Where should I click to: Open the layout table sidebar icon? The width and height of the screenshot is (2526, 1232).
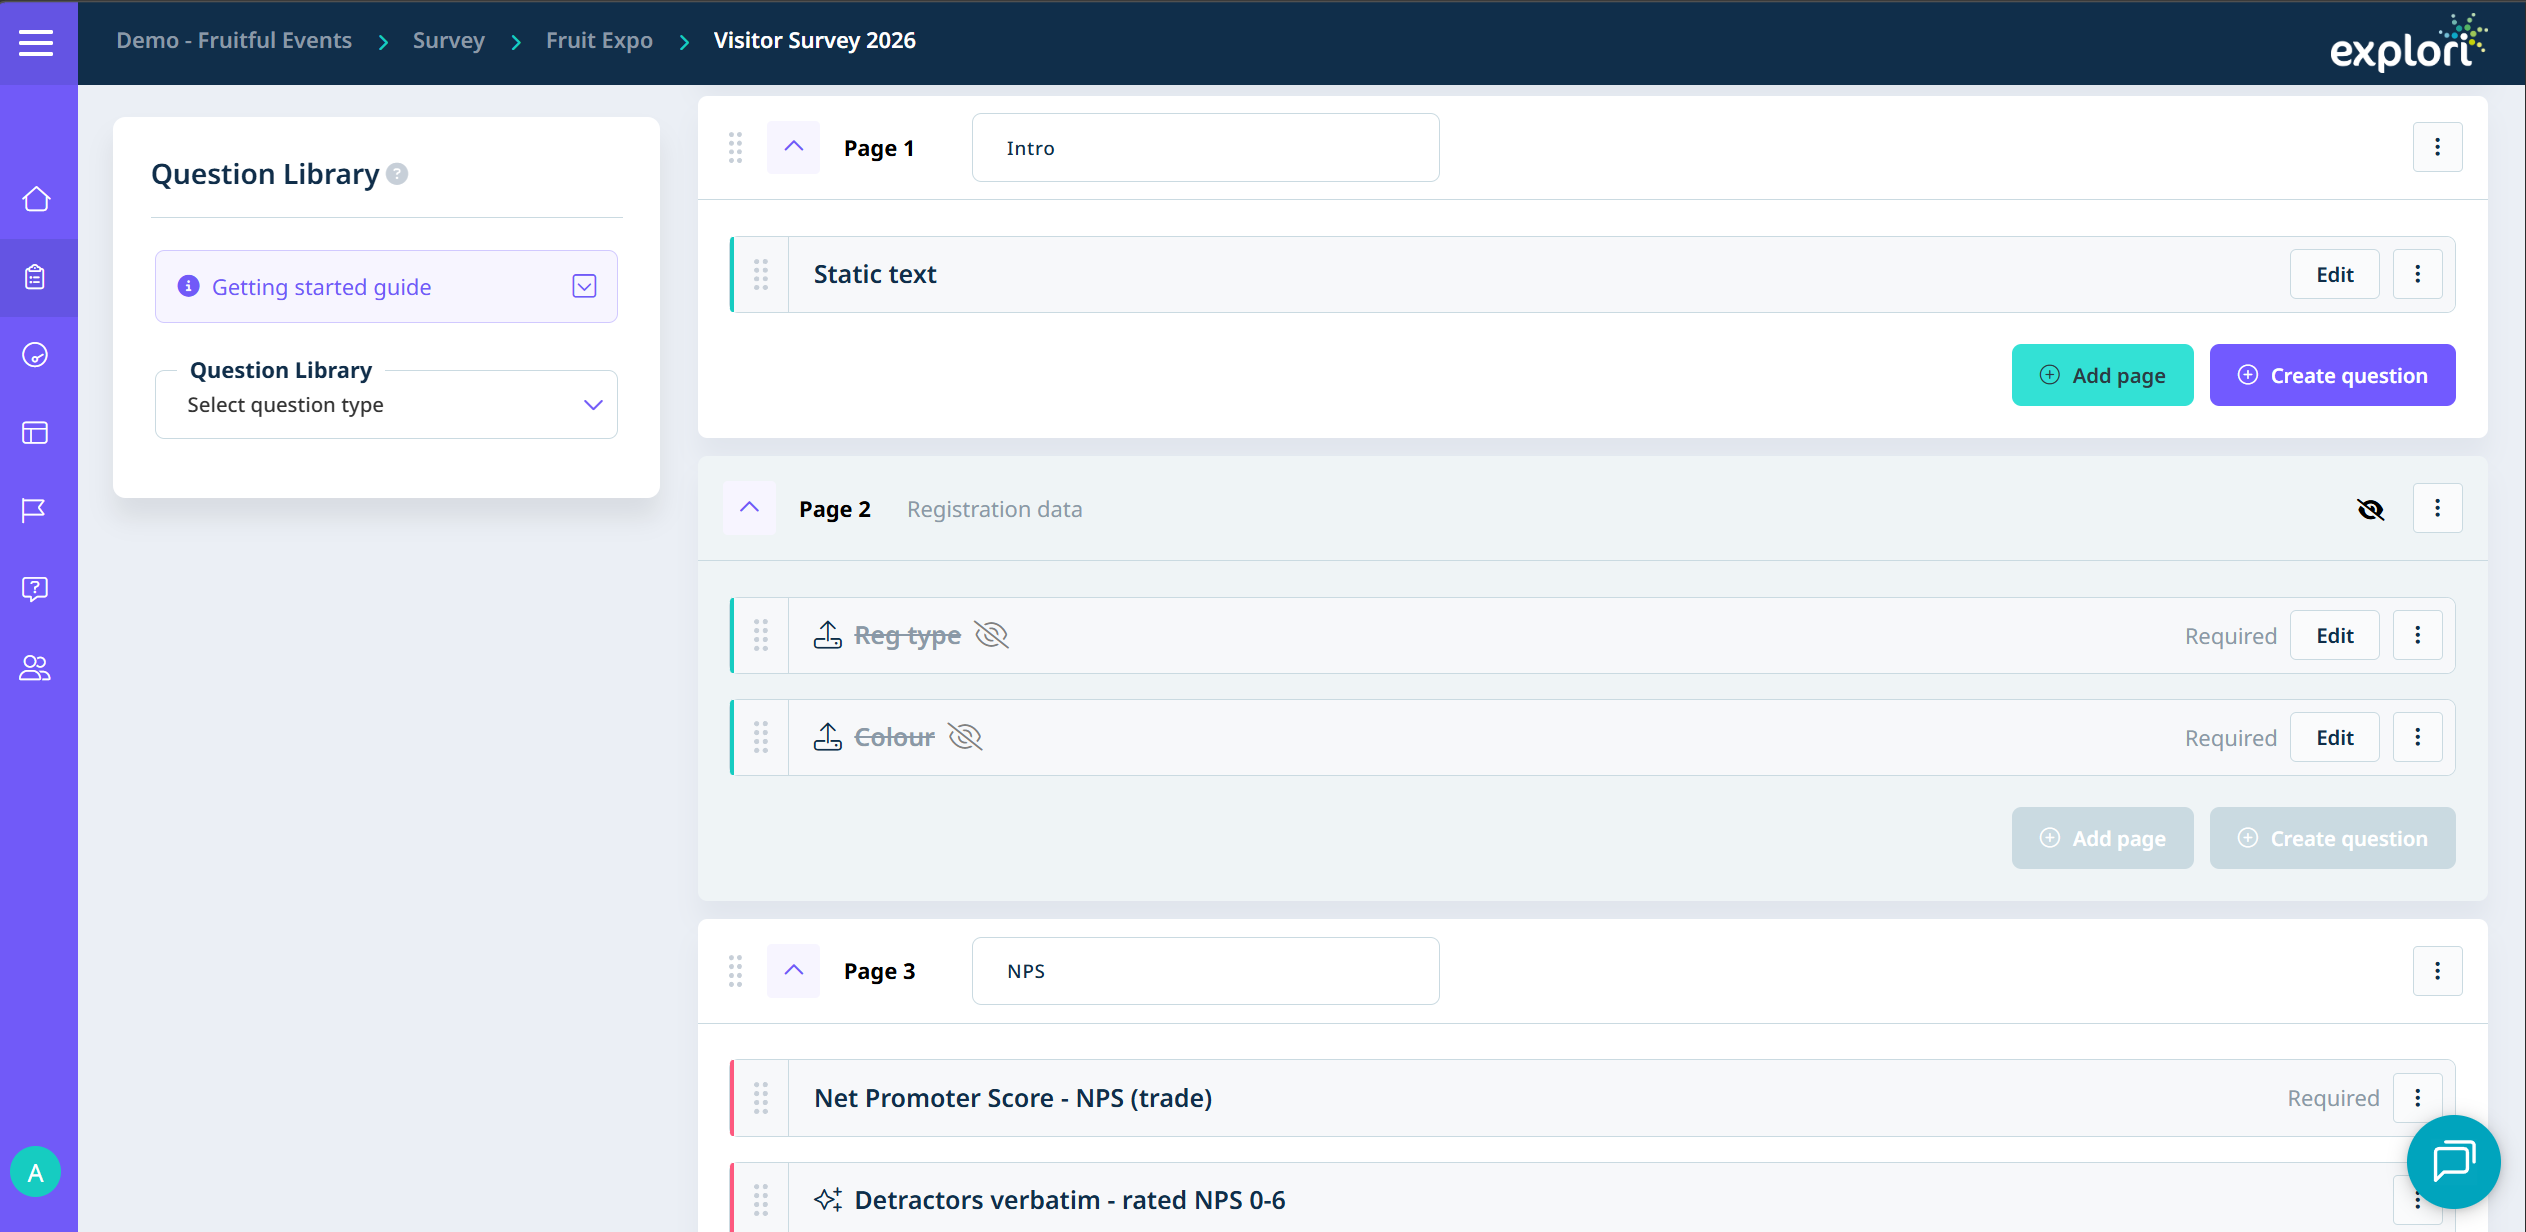pos(35,433)
